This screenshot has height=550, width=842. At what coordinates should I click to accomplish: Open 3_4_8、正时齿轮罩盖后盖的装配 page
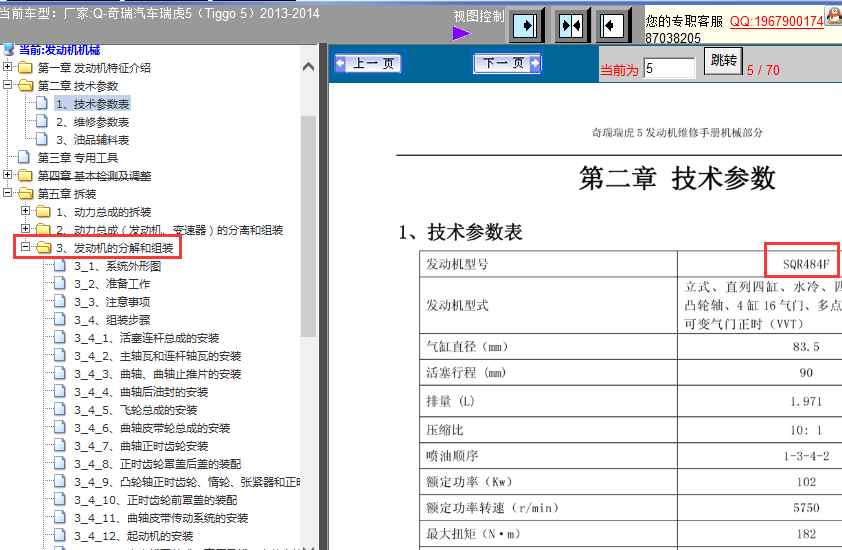tap(157, 464)
